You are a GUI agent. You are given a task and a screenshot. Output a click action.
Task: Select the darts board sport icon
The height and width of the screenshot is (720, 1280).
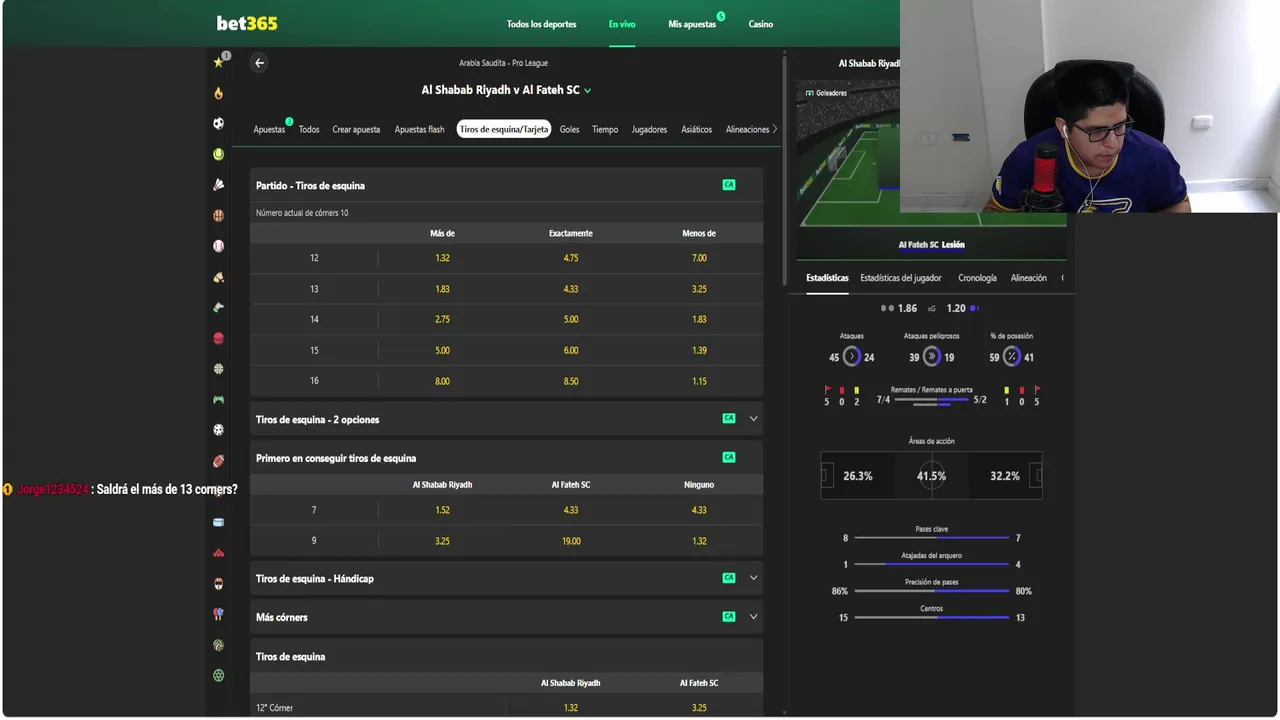point(218,368)
